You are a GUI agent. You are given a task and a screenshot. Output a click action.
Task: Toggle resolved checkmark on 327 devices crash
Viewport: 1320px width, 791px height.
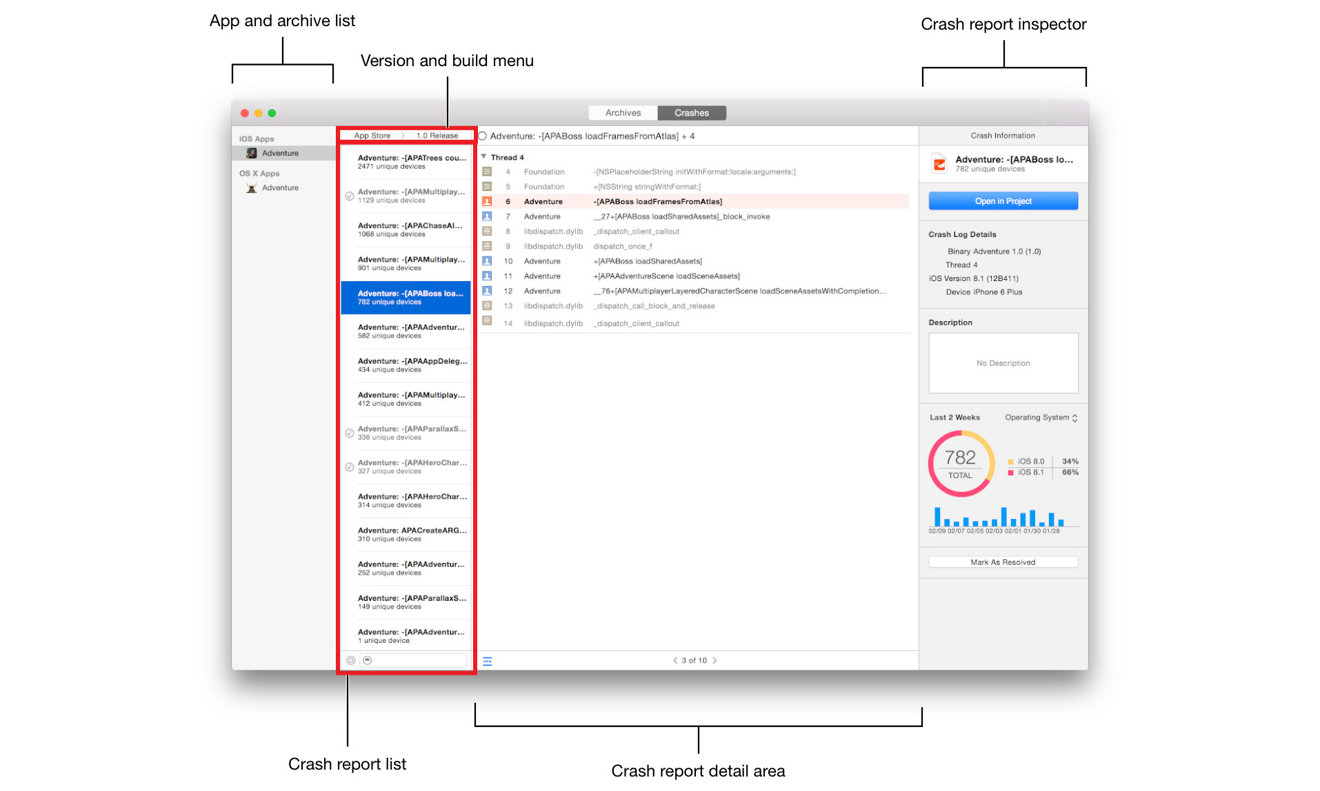(x=349, y=467)
